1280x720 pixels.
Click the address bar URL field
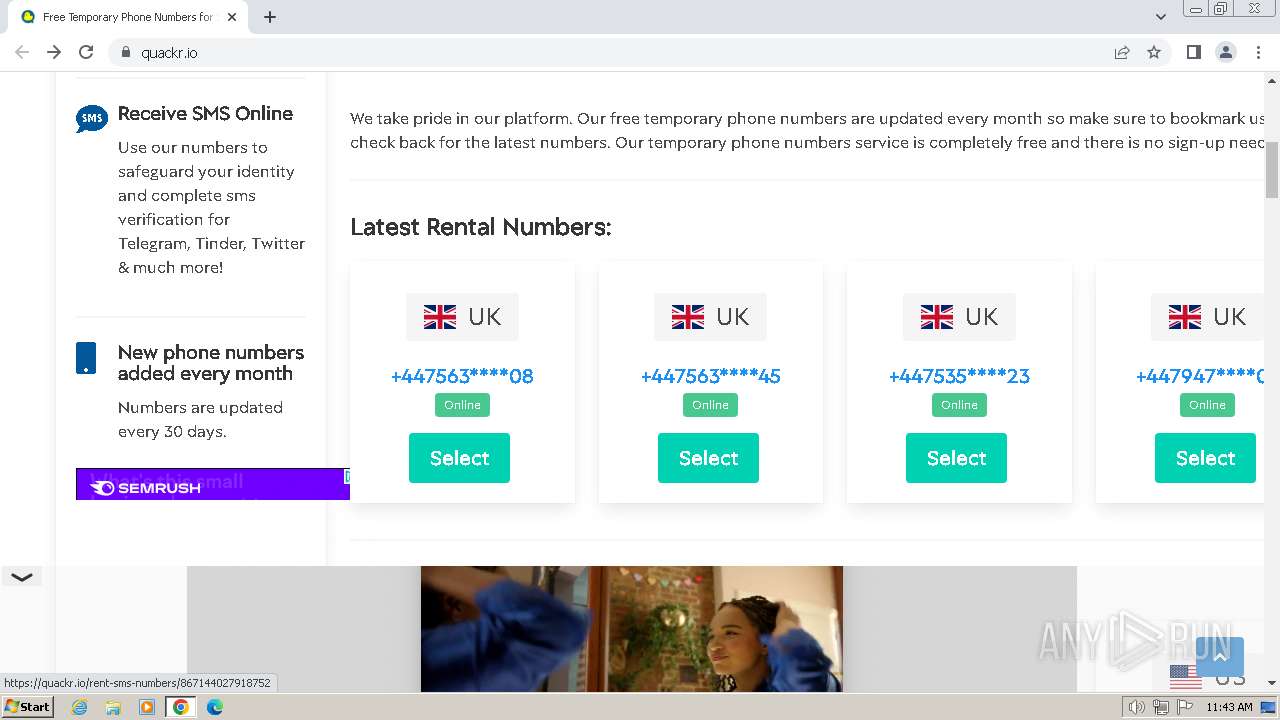600,52
